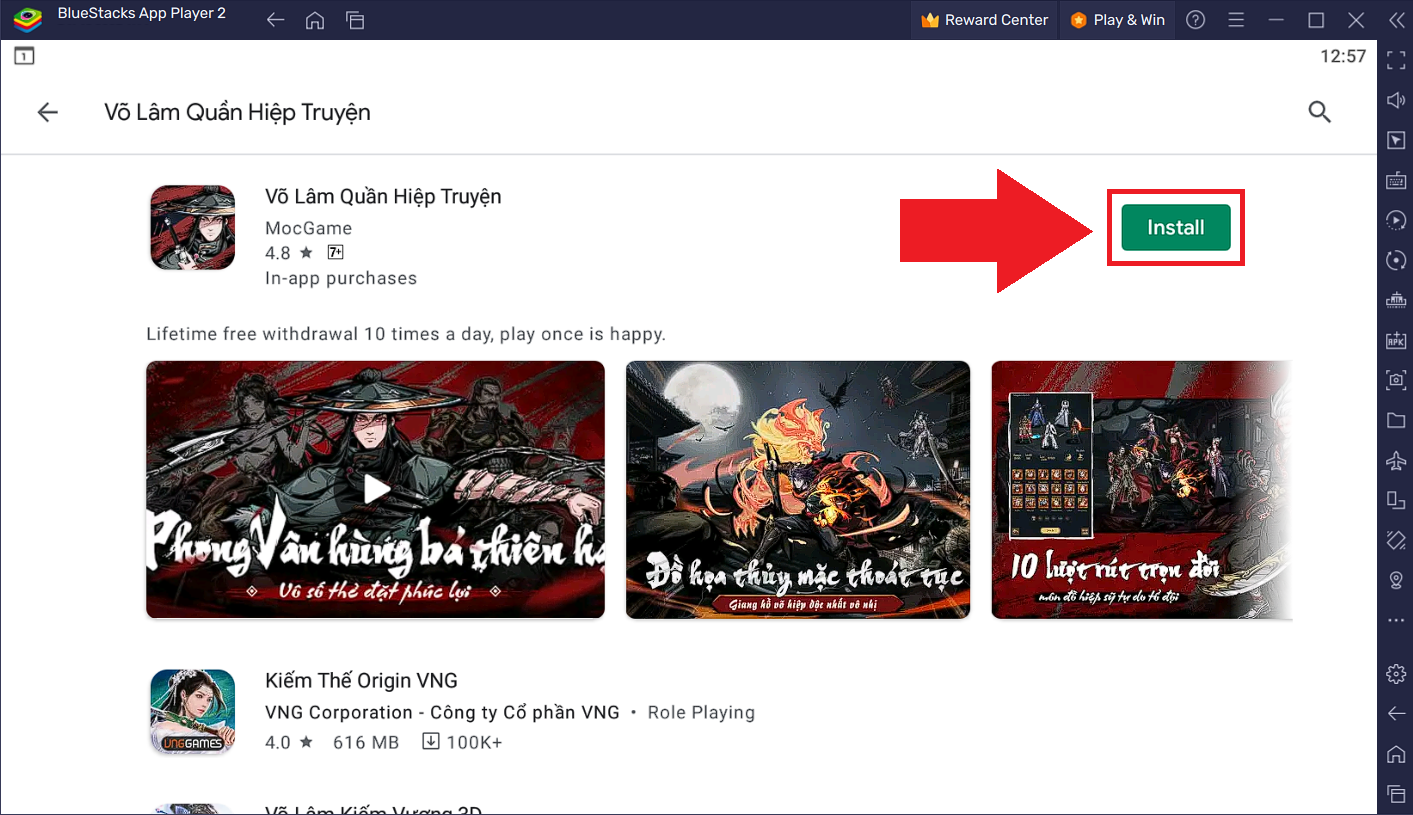The image size is (1413, 815).
Task: Click the 'In-app purchases' label
Action: (x=341, y=278)
